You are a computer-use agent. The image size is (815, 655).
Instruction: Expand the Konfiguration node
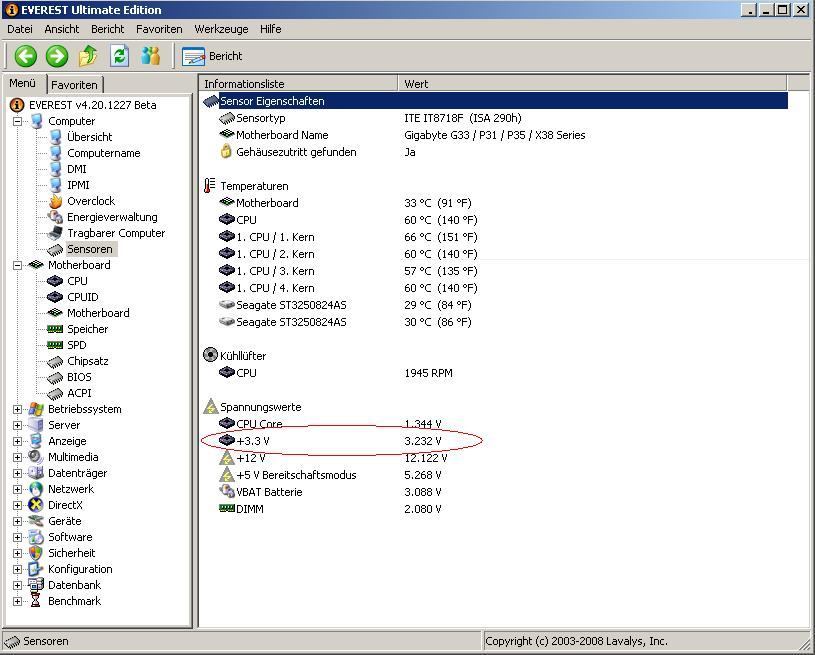click(x=18, y=569)
